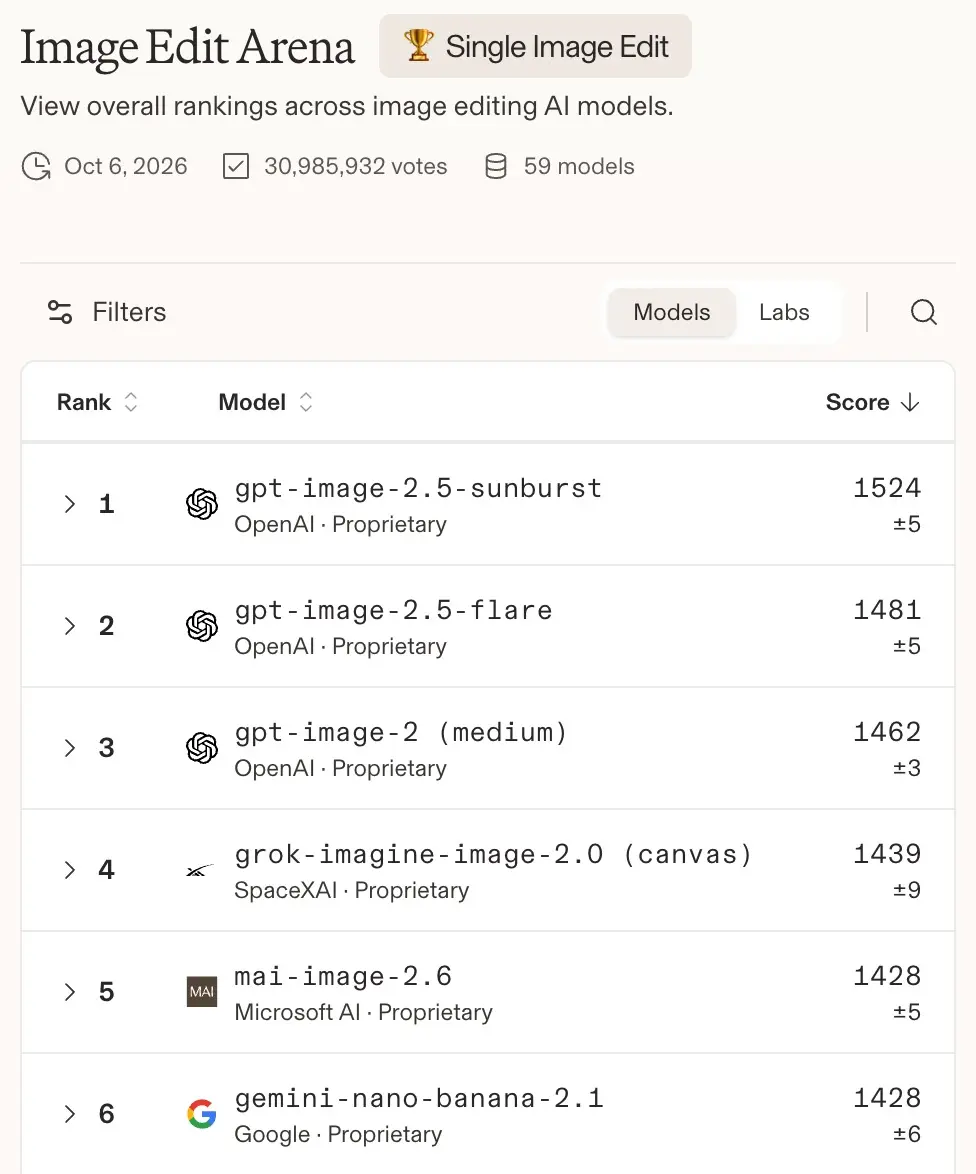Viewport: 976px width, 1174px height.
Task: Click the SpaceXAI logo next to grok-imagine-image-2.0
Action: coord(199,870)
